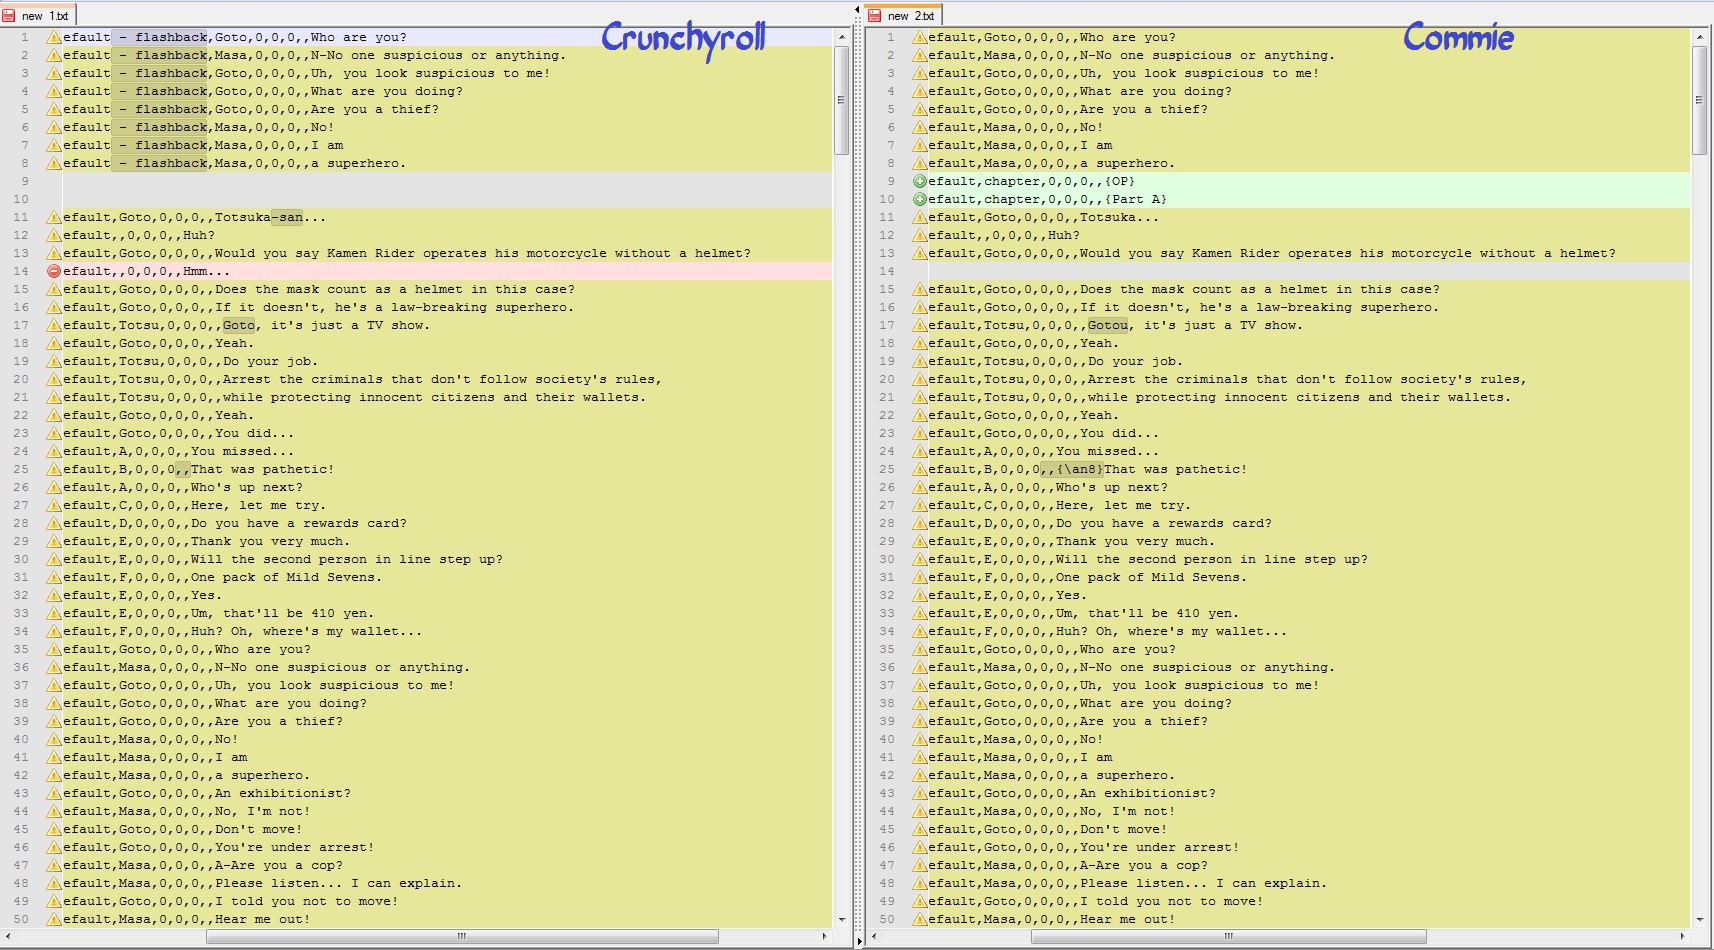Switch to the new 2.txt tab
Image resolution: width=1714 pixels, height=950 pixels.
coord(904,15)
